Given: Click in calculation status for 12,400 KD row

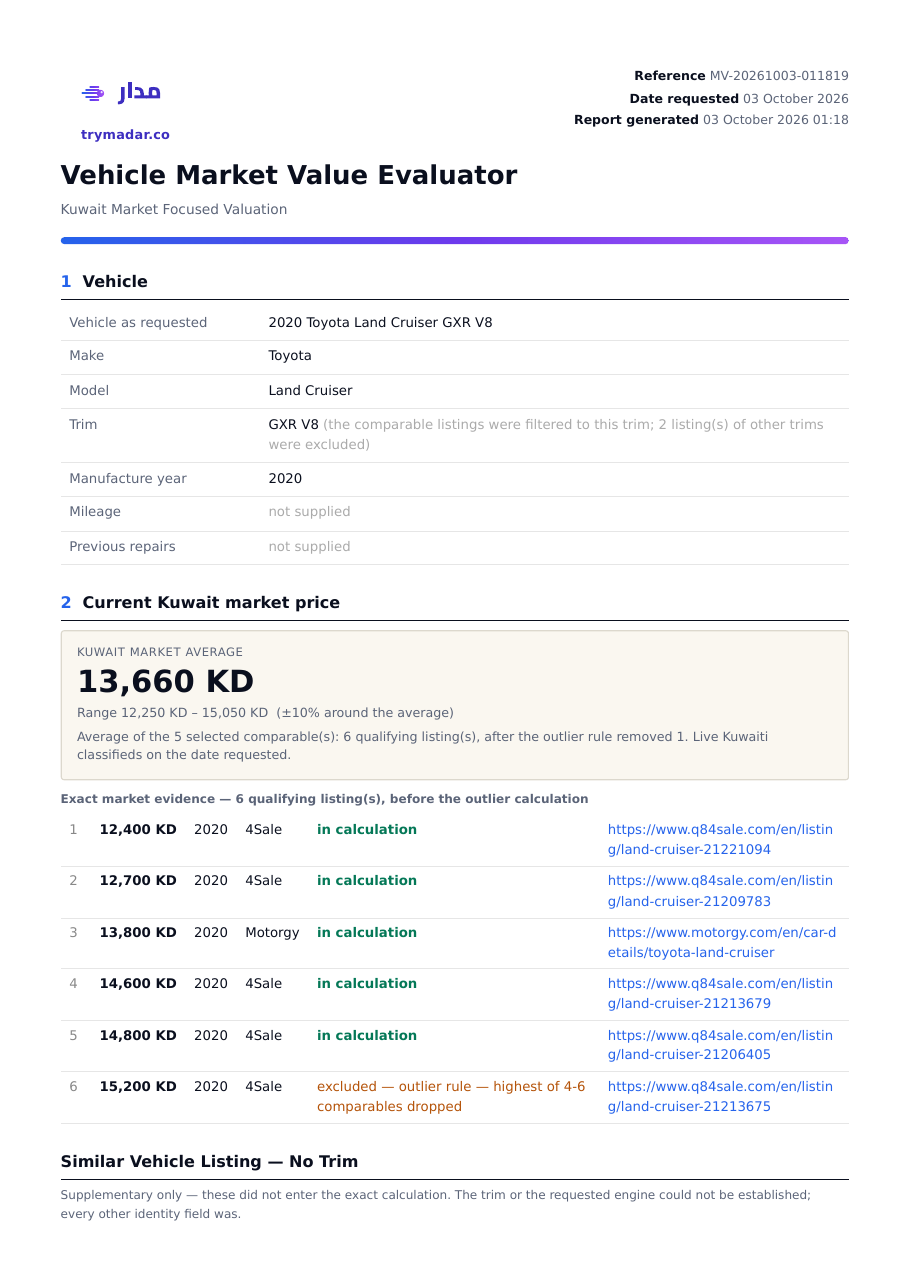Looking at the screenshot, I should [367, 830].
